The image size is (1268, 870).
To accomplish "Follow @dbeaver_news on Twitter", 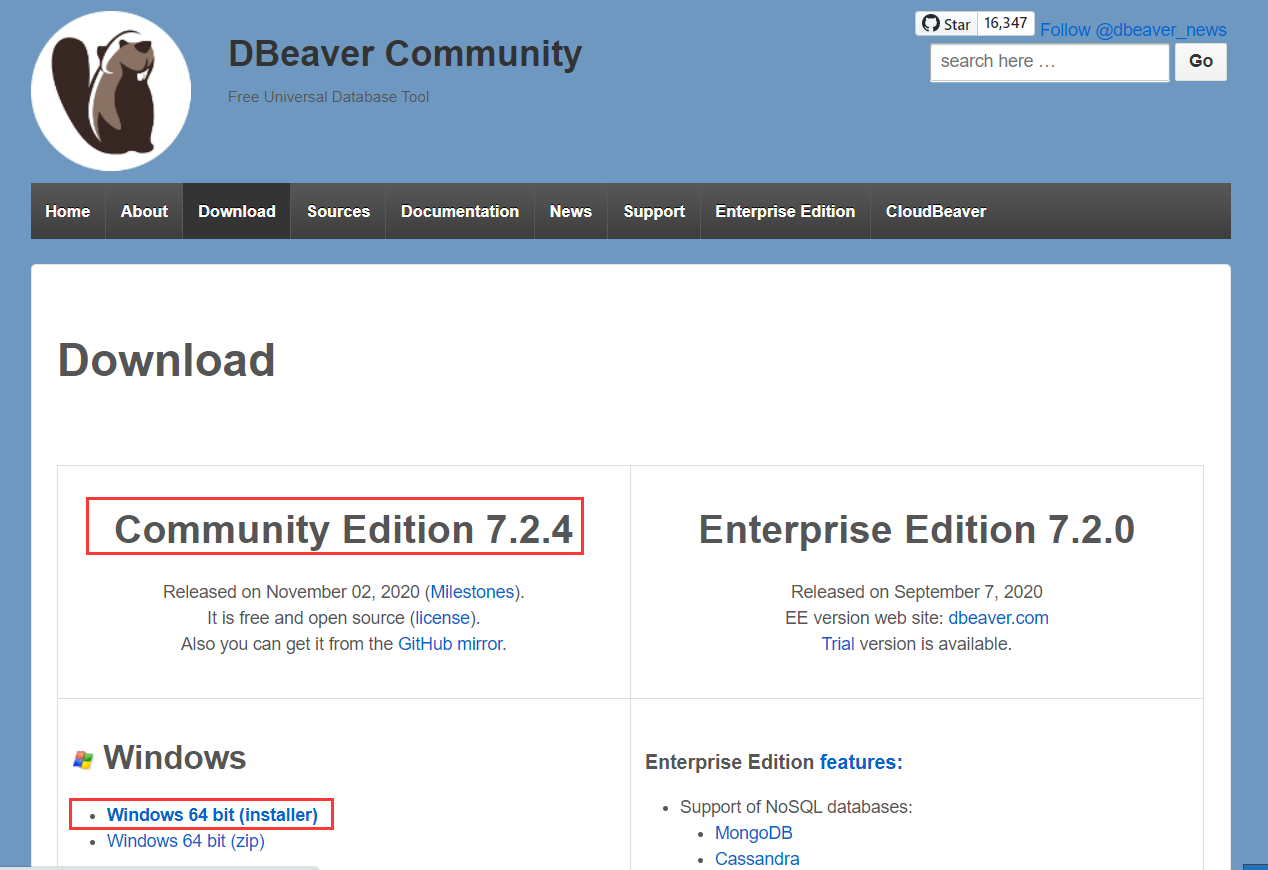I will 1132,30.
